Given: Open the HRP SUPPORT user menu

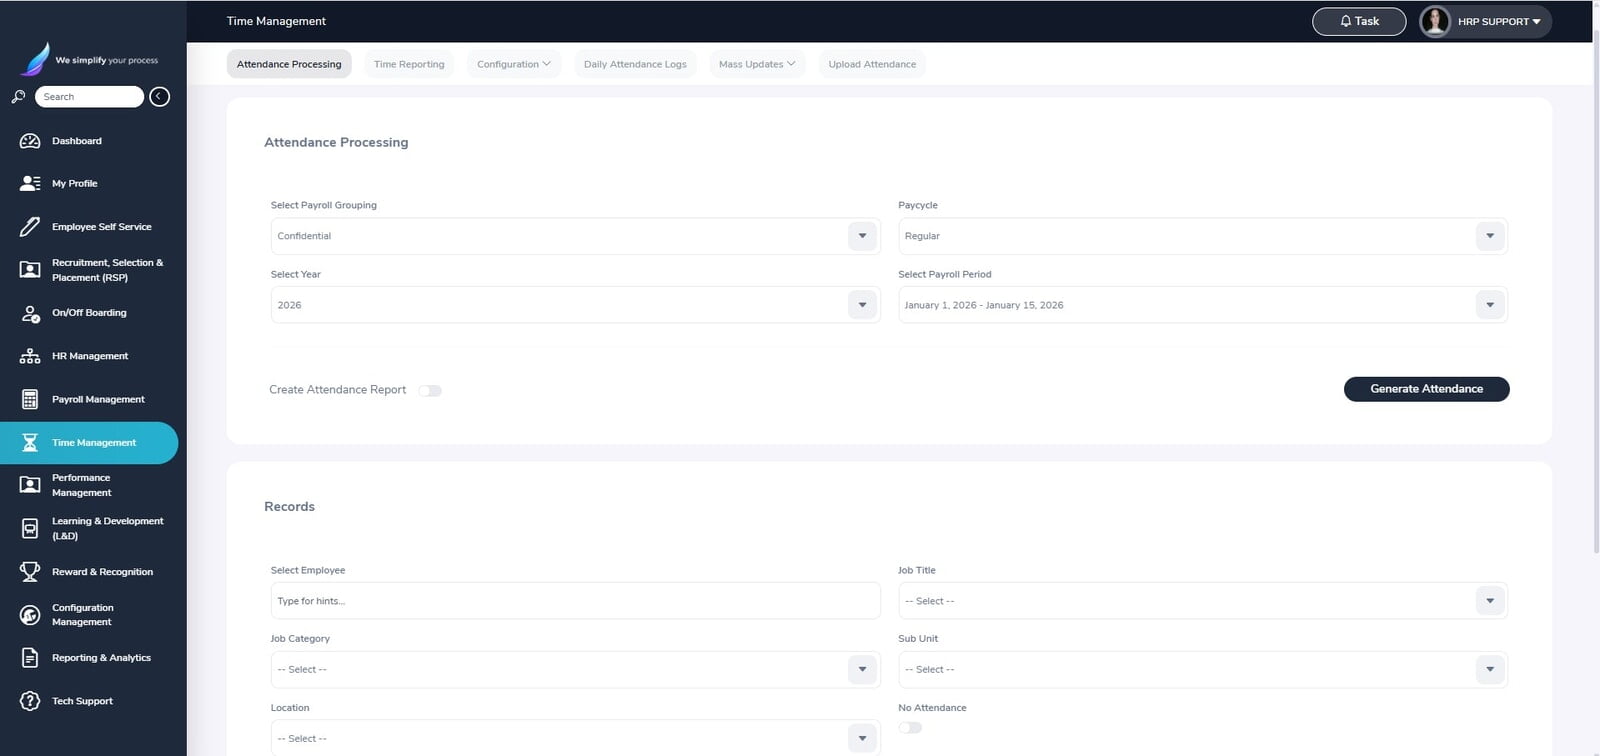Looking at the screenshot, I should tap(1485, 21).
